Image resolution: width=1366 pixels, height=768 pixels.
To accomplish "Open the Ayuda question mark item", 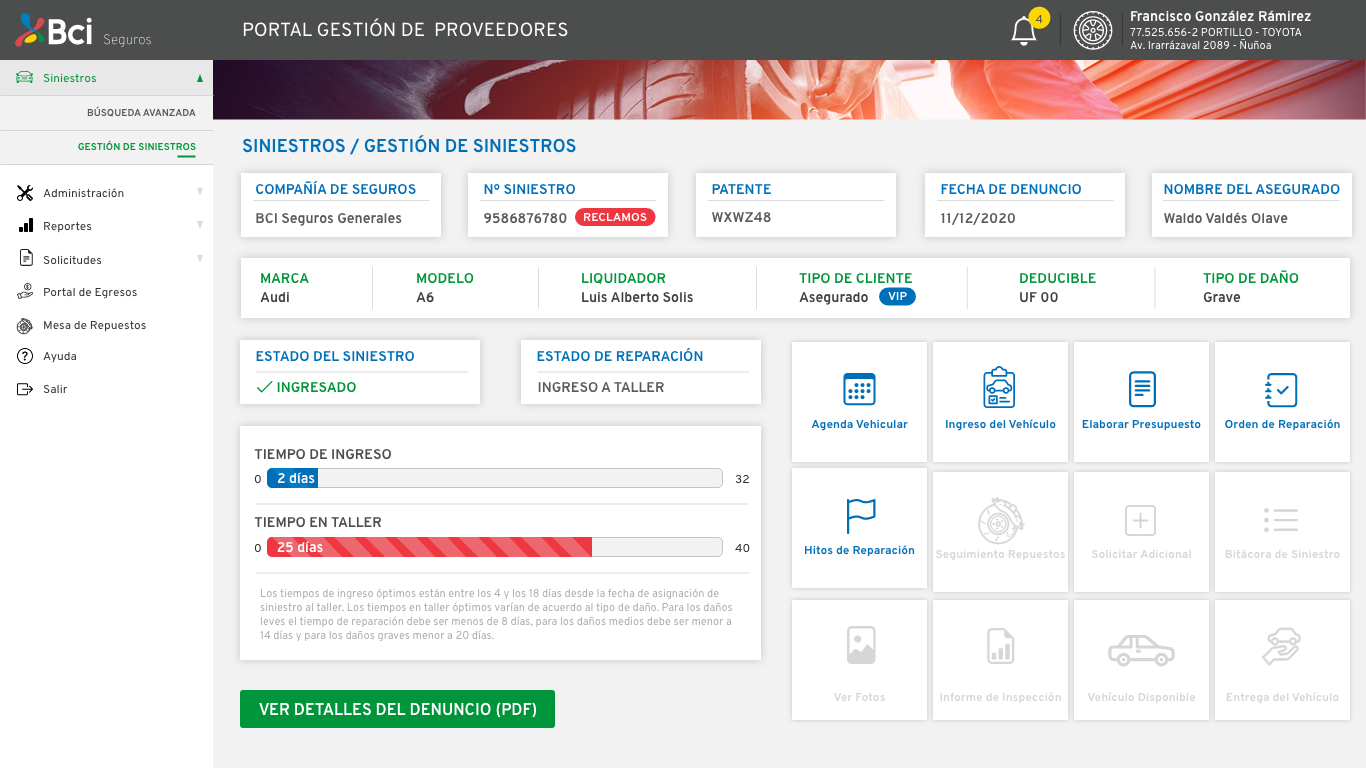I will [x=60, y=356].
